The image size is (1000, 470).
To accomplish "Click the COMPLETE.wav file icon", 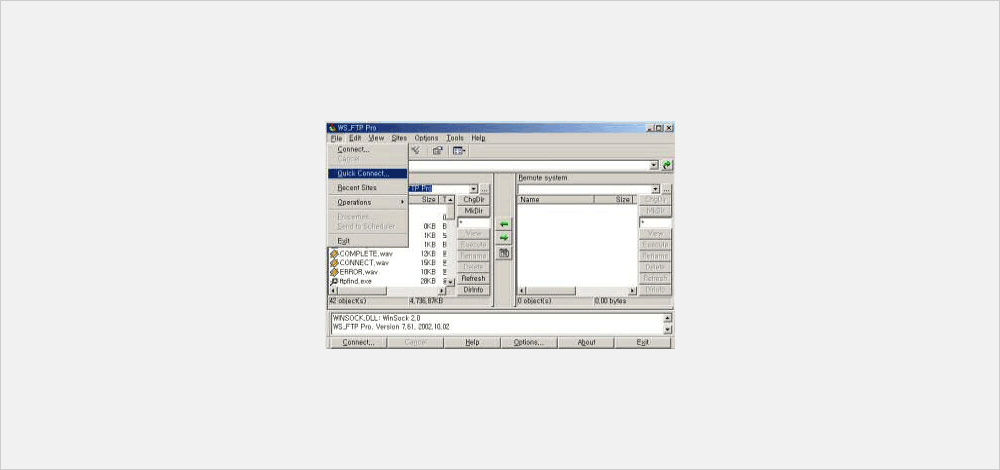I will tap(334, 254).
